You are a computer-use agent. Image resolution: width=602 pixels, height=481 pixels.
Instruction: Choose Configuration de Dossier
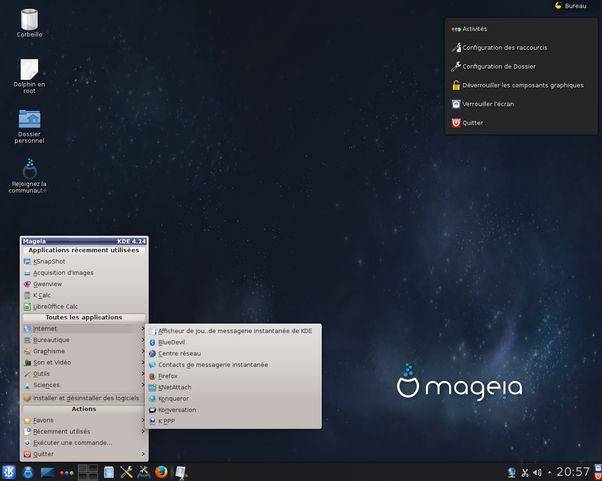pyautogui.click(x=521, y=66)
